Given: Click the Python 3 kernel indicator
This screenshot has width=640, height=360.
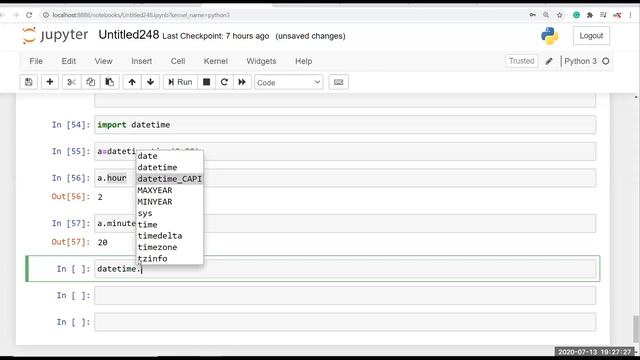Looking at the screenshot, I should [x=580, y=61].
